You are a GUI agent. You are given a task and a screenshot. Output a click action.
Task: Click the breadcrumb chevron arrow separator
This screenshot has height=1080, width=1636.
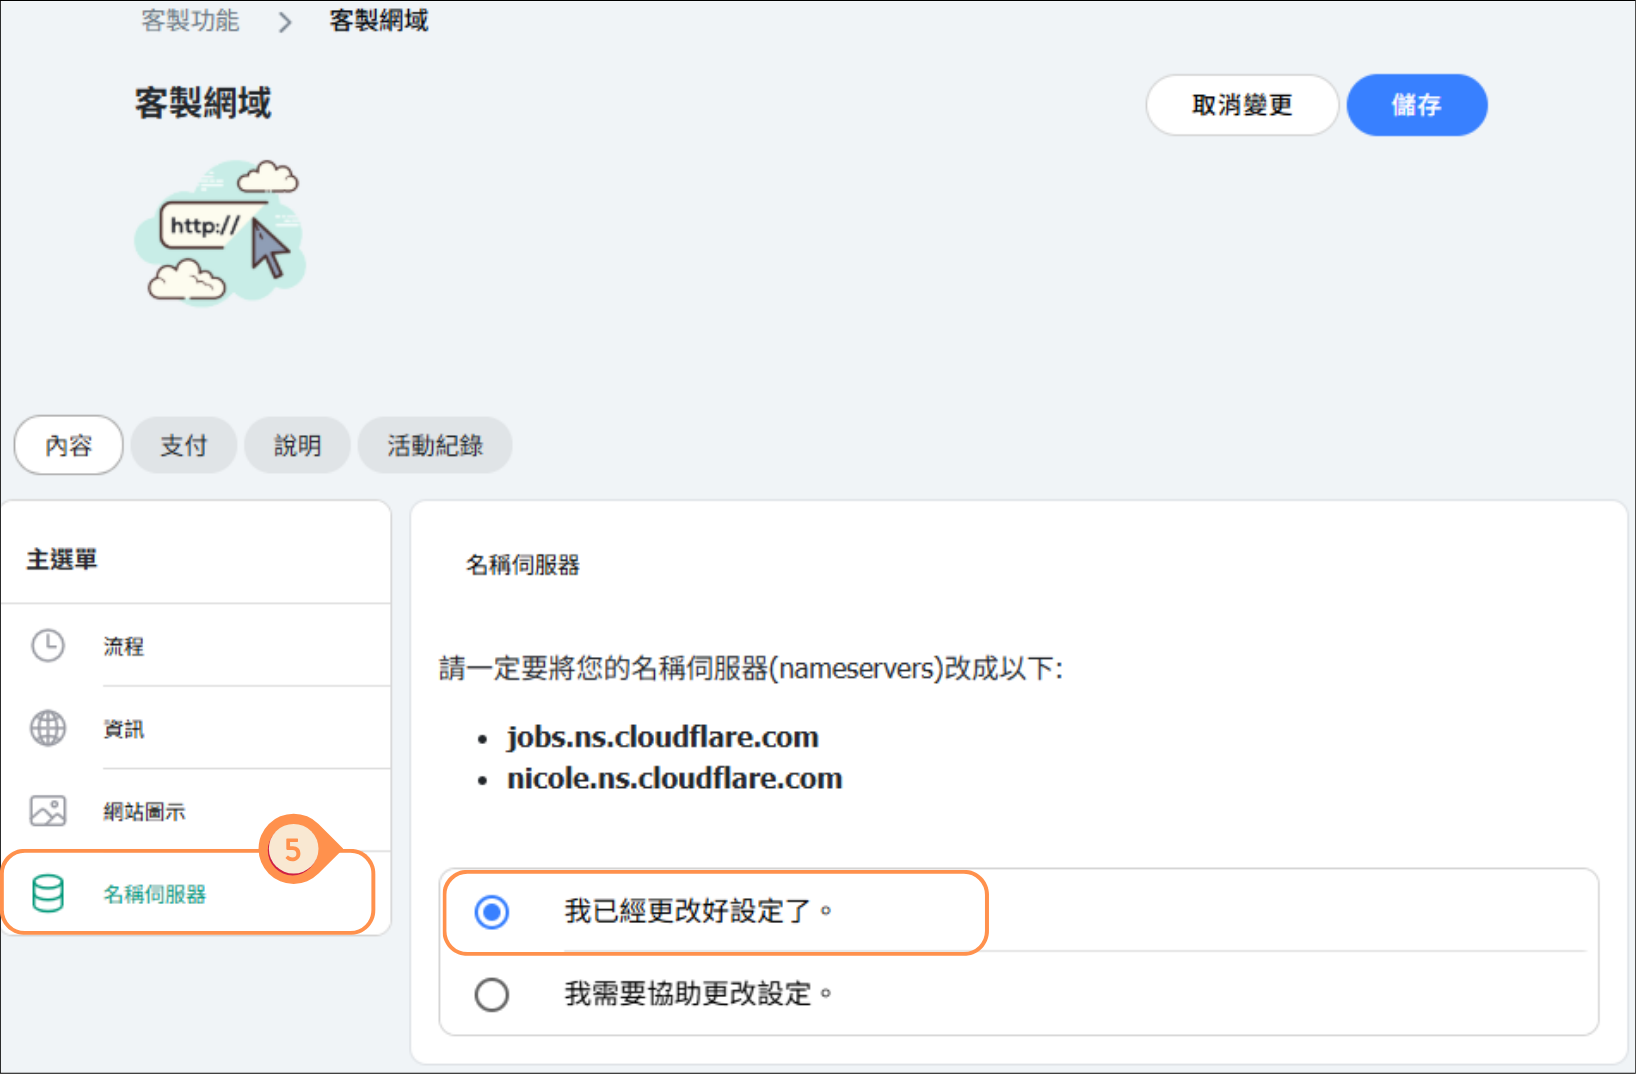(285, 22)
